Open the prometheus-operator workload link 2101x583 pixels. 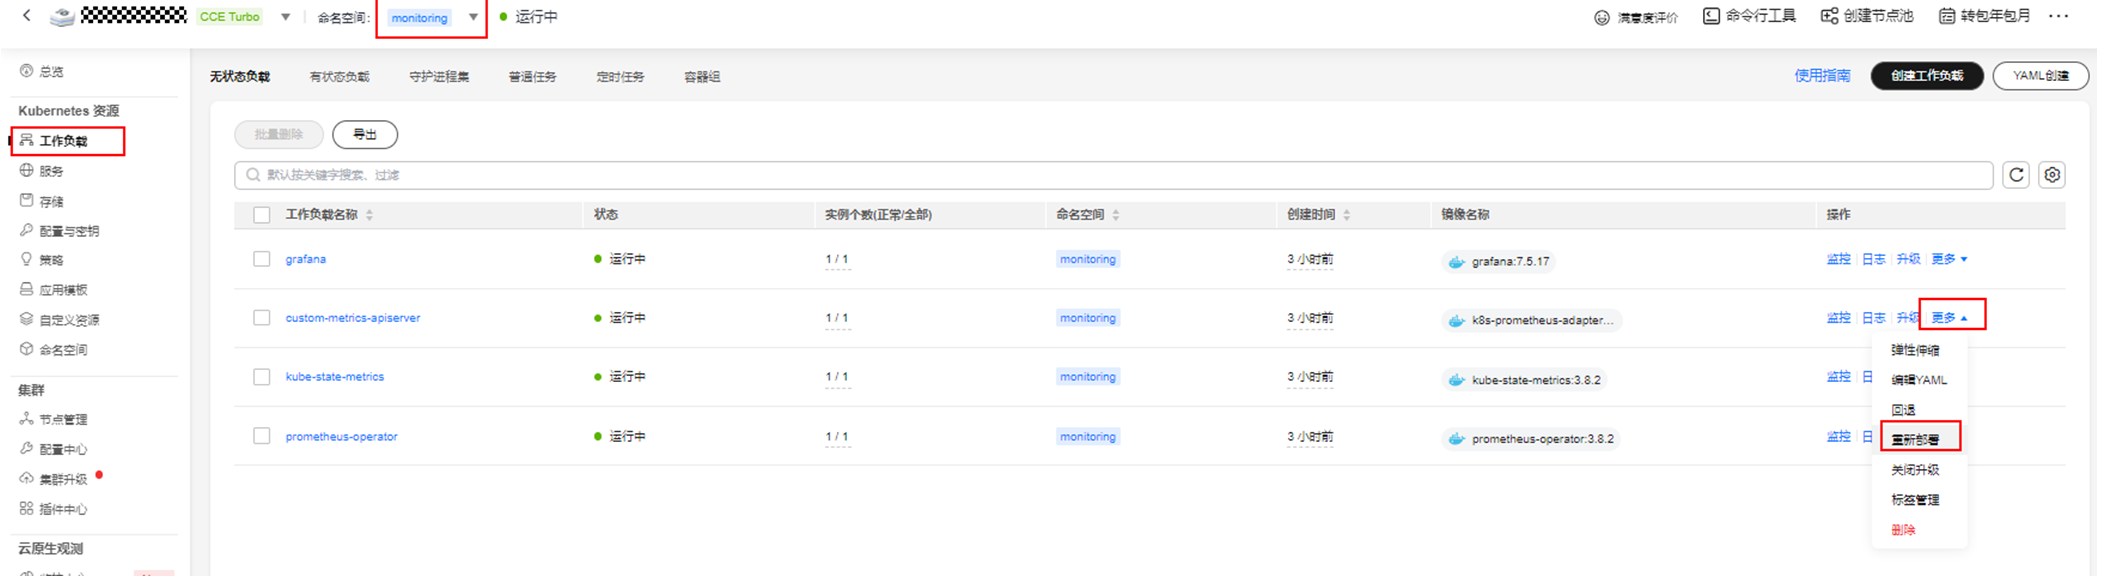click(x=341, y=437)
